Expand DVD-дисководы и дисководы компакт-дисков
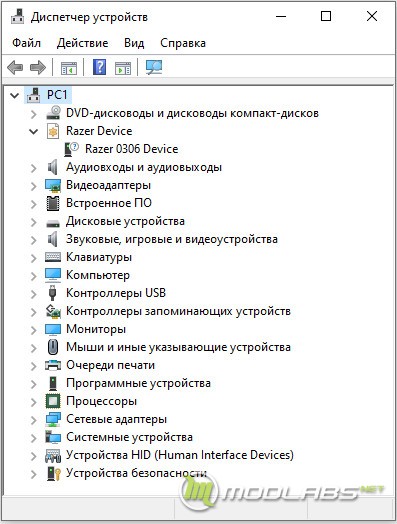 pyautogui.click(x=33, y=114)
